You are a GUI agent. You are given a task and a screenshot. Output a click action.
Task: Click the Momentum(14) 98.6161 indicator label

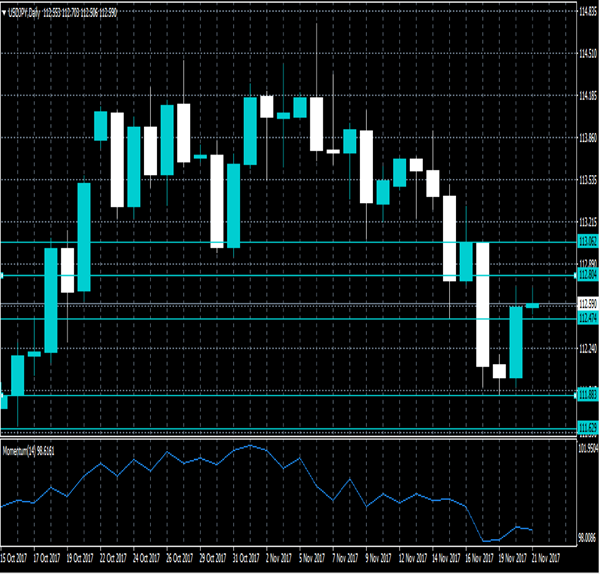point(28,452)
